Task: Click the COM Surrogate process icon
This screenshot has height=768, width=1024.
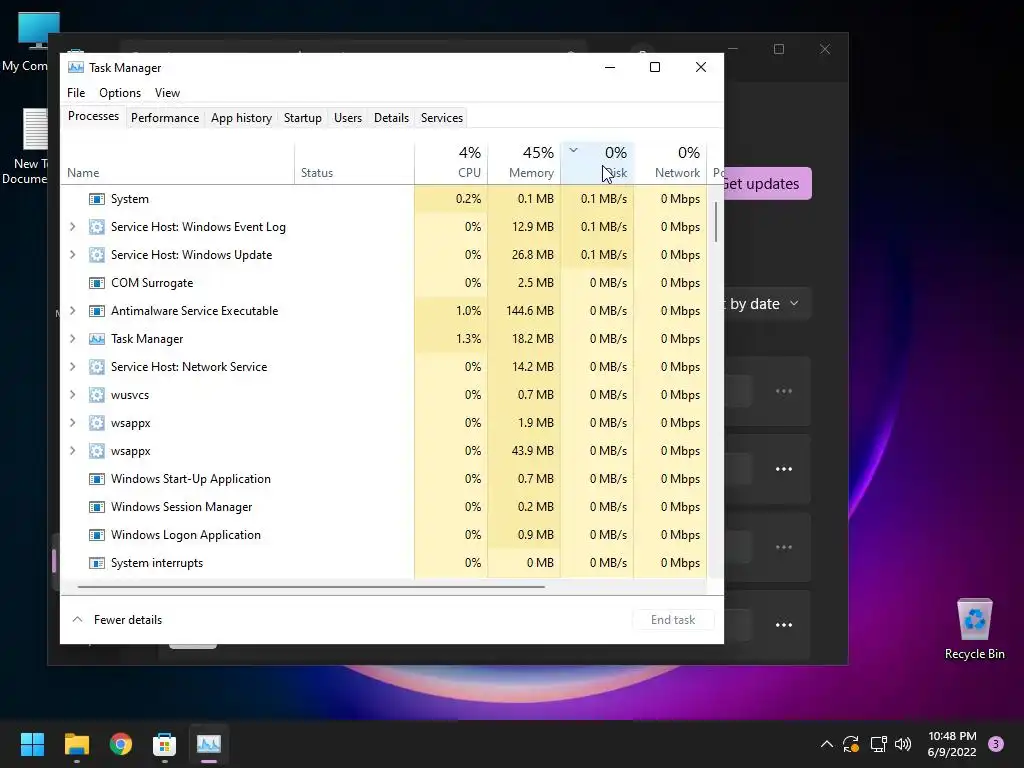Action: 97,283
